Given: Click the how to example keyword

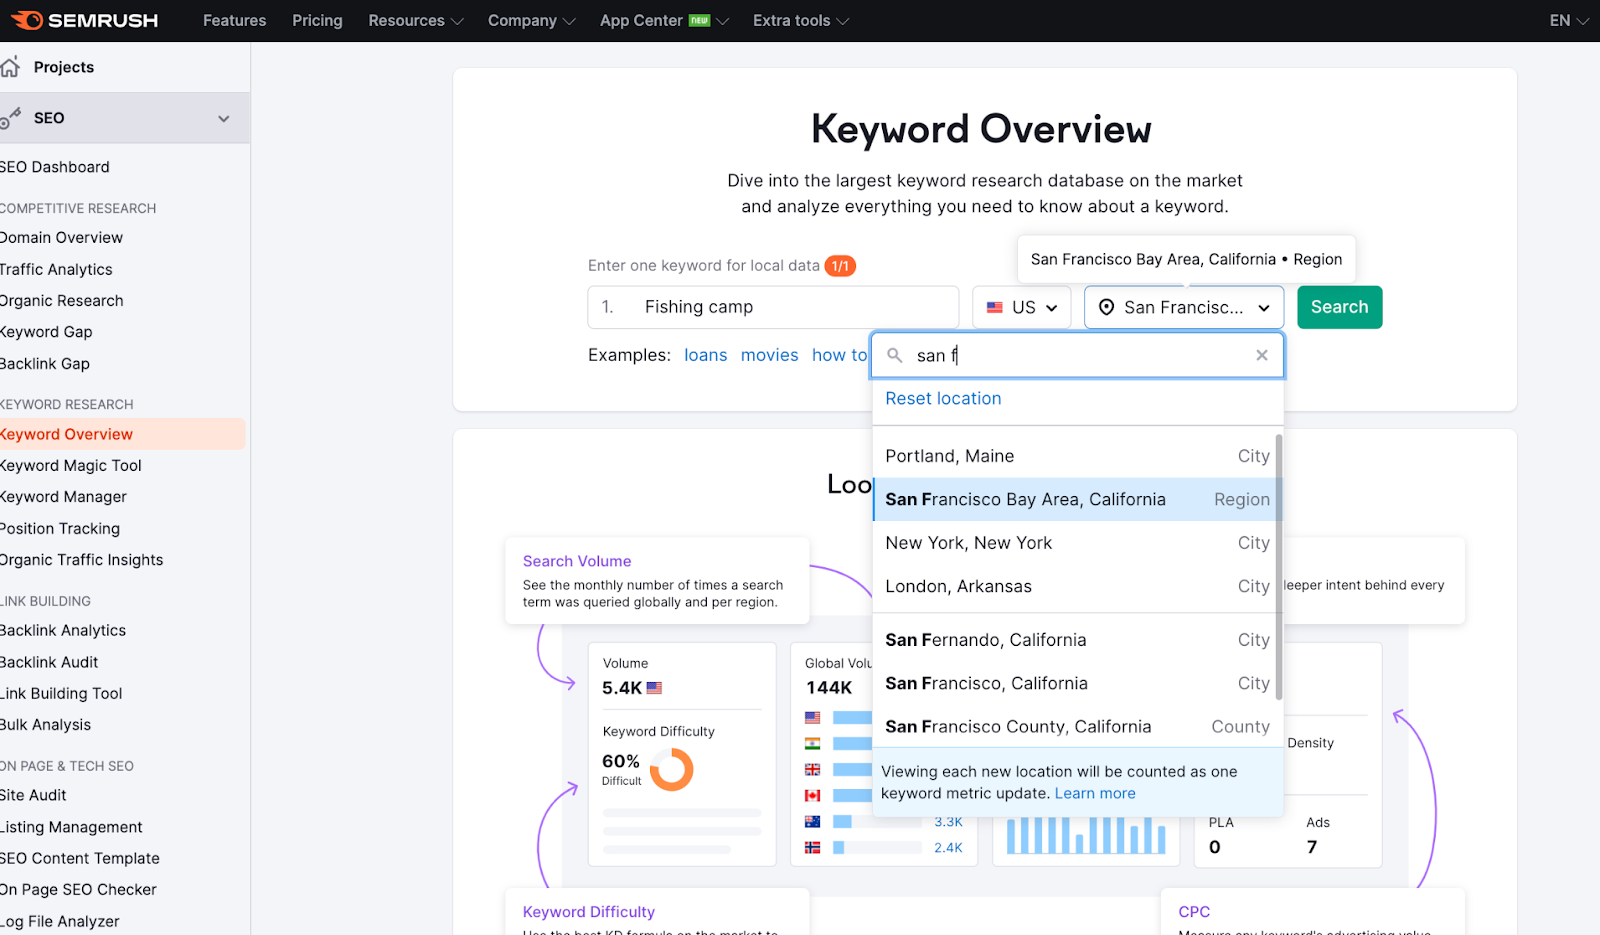Looking at the screenshot, I should point(840,355).
